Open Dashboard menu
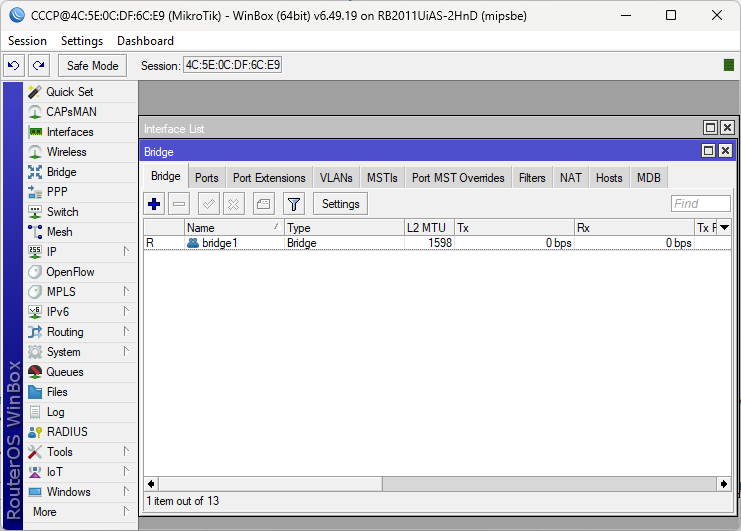Screen dimensions: 741x531 [x=145, y=41]
